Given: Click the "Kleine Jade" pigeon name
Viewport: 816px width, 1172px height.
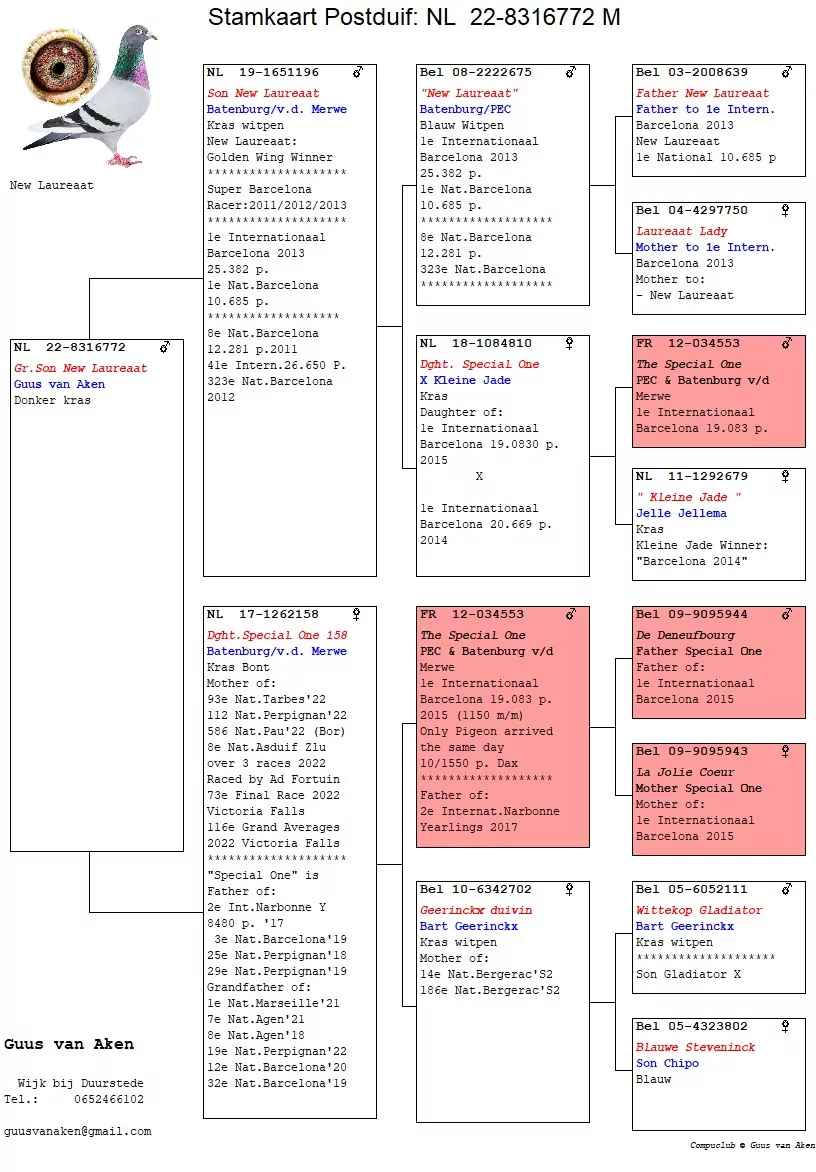Looking at the screenshot, I should coord(688,497).
